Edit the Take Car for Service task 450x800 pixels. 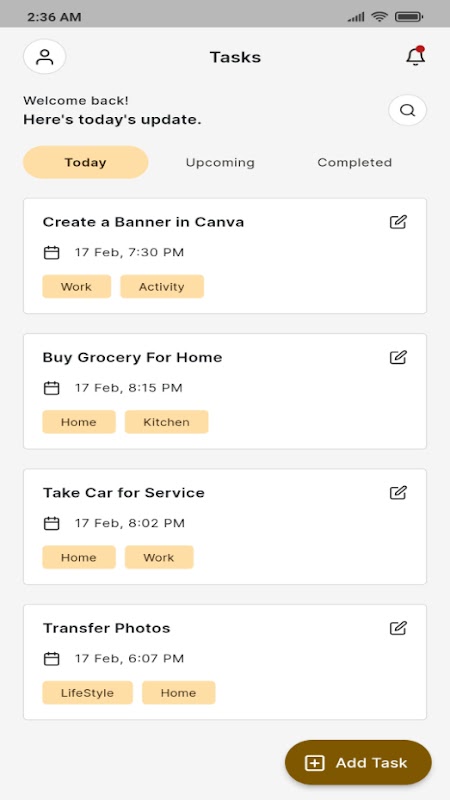pyautogui.click(x=398, y=492)
